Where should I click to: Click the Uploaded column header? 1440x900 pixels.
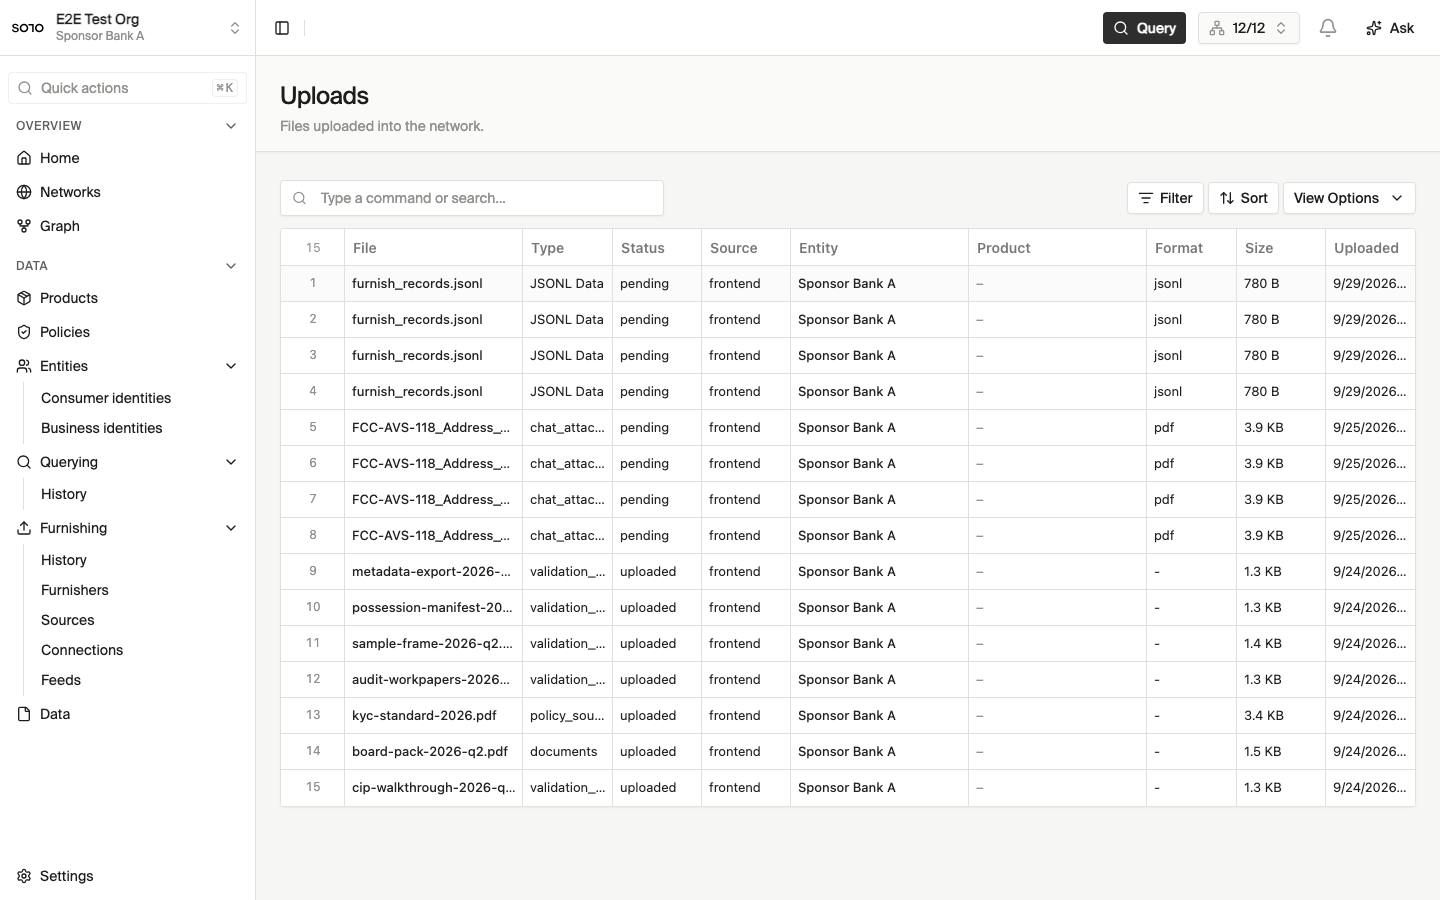1370,248
